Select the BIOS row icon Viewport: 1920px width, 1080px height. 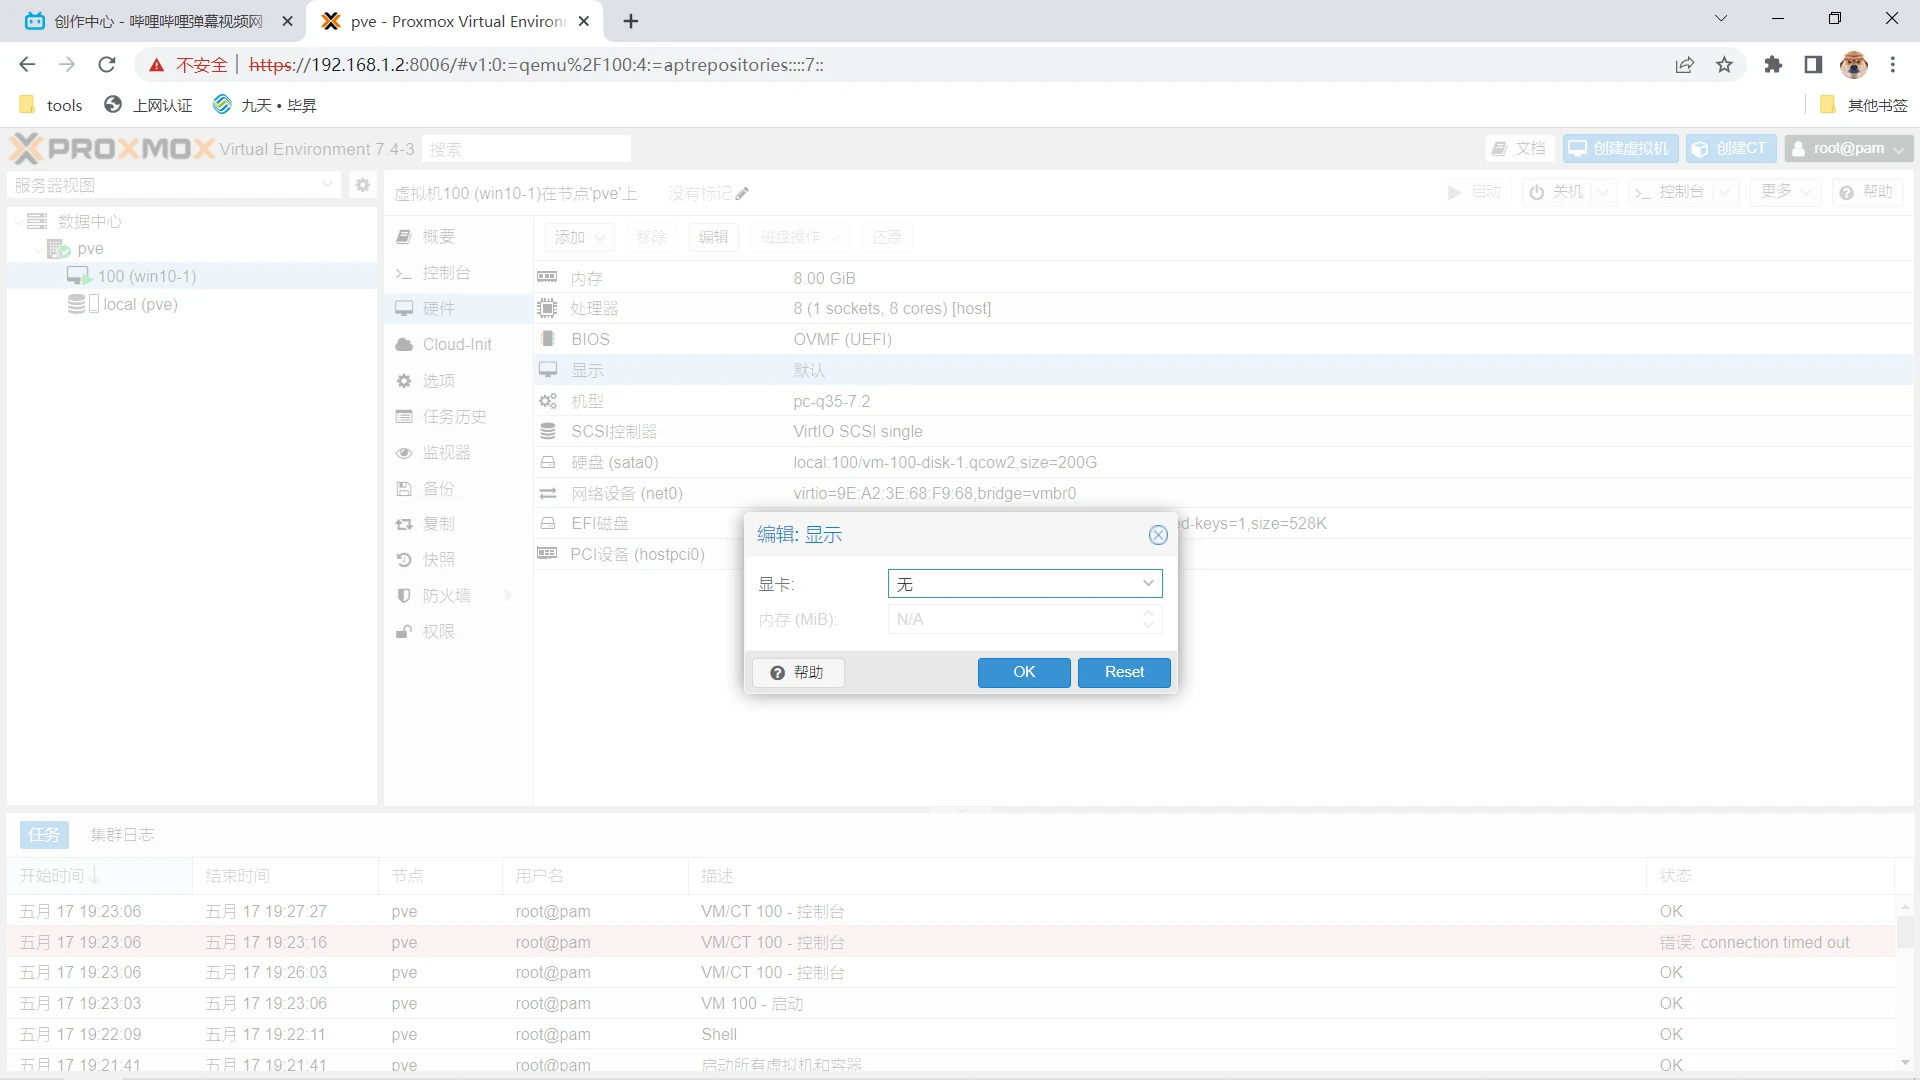click(547, 339)
